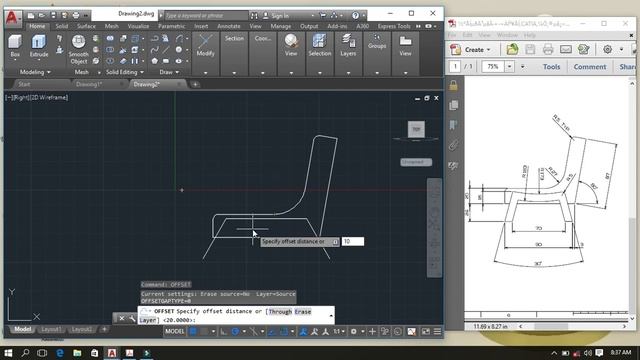Open the Surface ribbon tab
The image size is (640, 360).
[x=86, y=26]
